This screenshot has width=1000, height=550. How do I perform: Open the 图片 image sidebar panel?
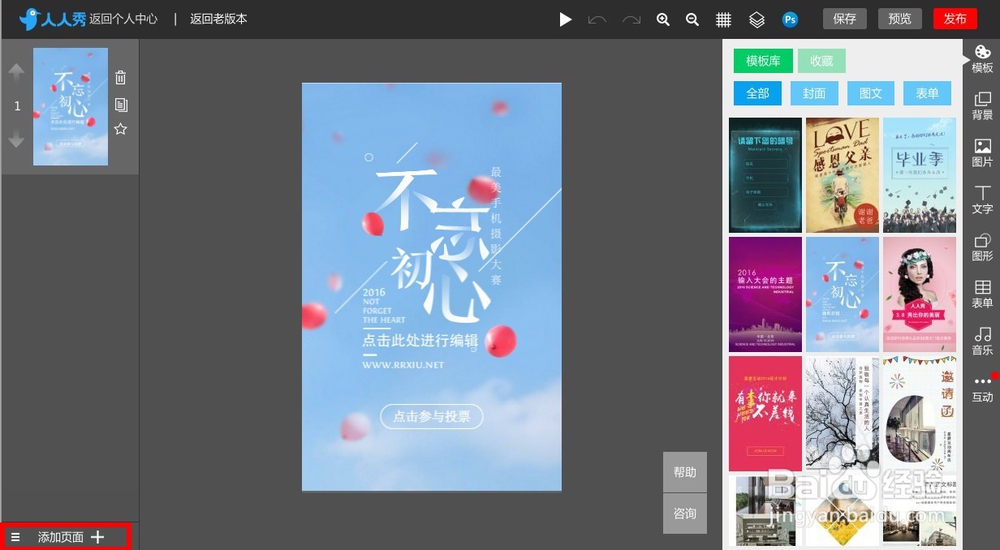coord(982,153)
